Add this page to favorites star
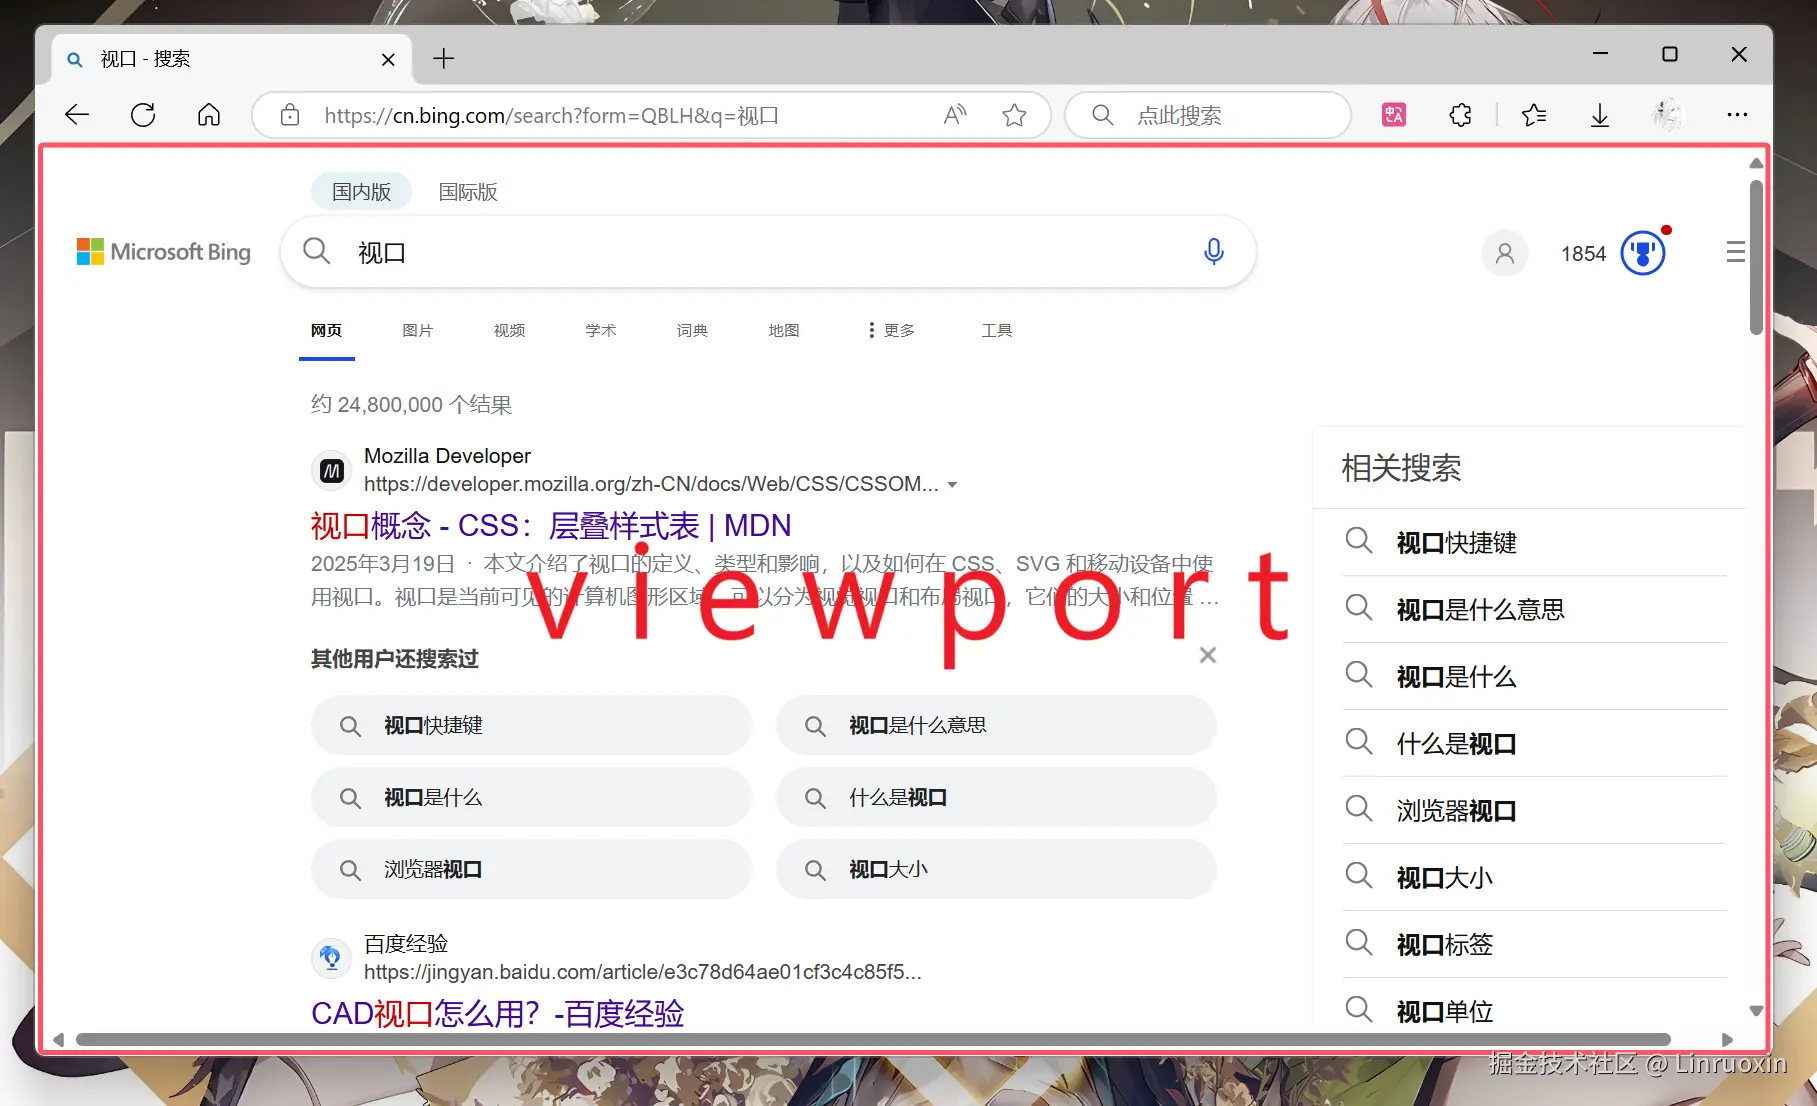 pyautogui.click(x=1015, y=115)
